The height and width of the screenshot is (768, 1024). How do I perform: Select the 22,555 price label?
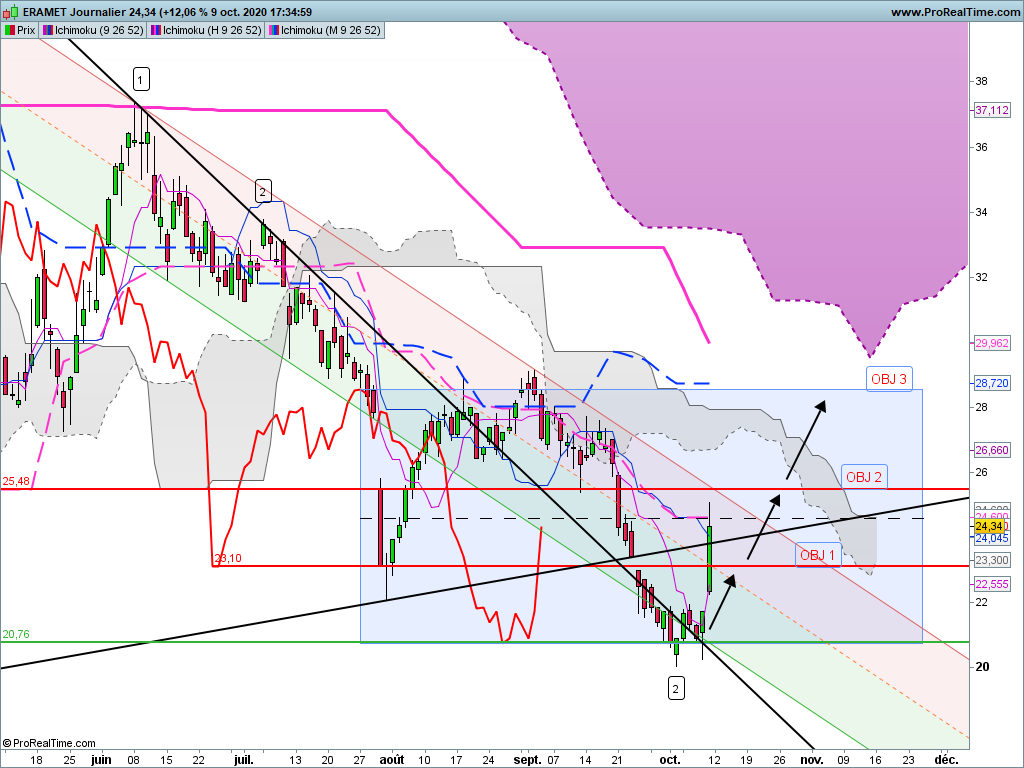[991, 584]
